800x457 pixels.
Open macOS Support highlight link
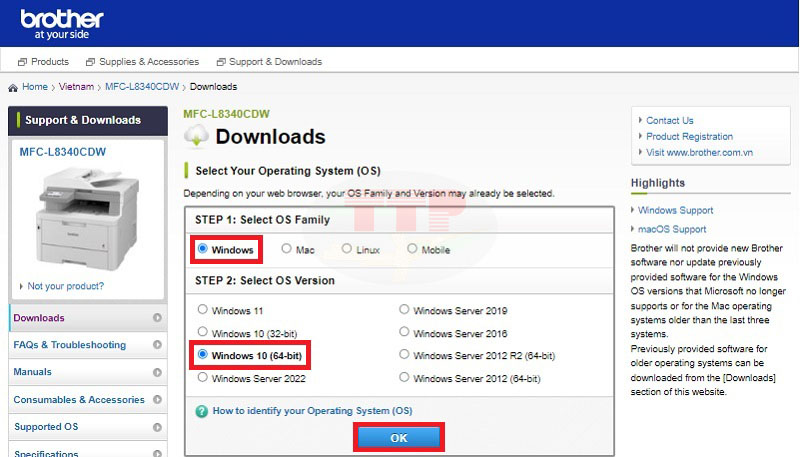pyautogui.click(x=672, y=229)
